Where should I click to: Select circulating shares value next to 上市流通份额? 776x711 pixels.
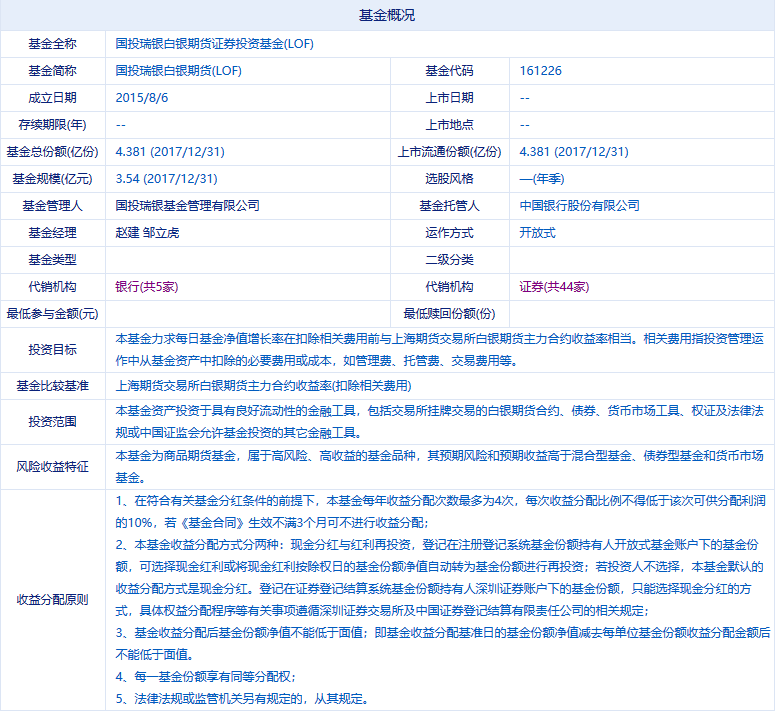coord(574,152)
